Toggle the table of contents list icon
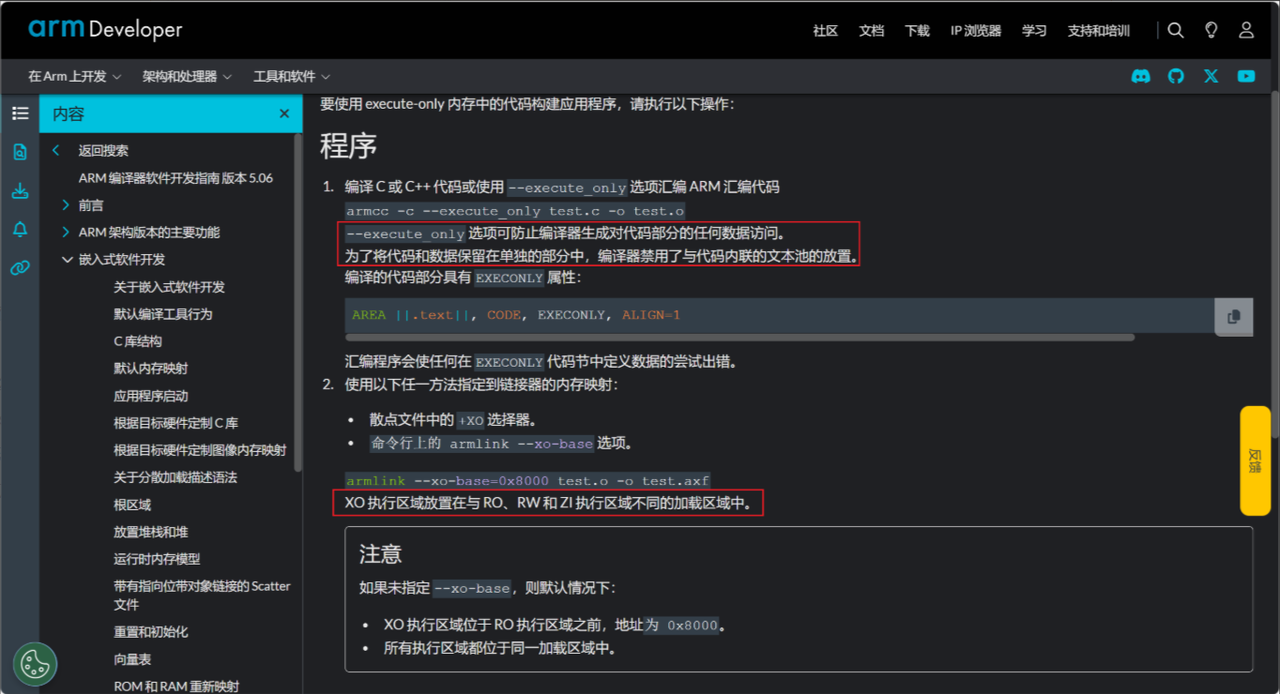The height and width of the screenshot is (694, 1280). click(x=20, y=114)
